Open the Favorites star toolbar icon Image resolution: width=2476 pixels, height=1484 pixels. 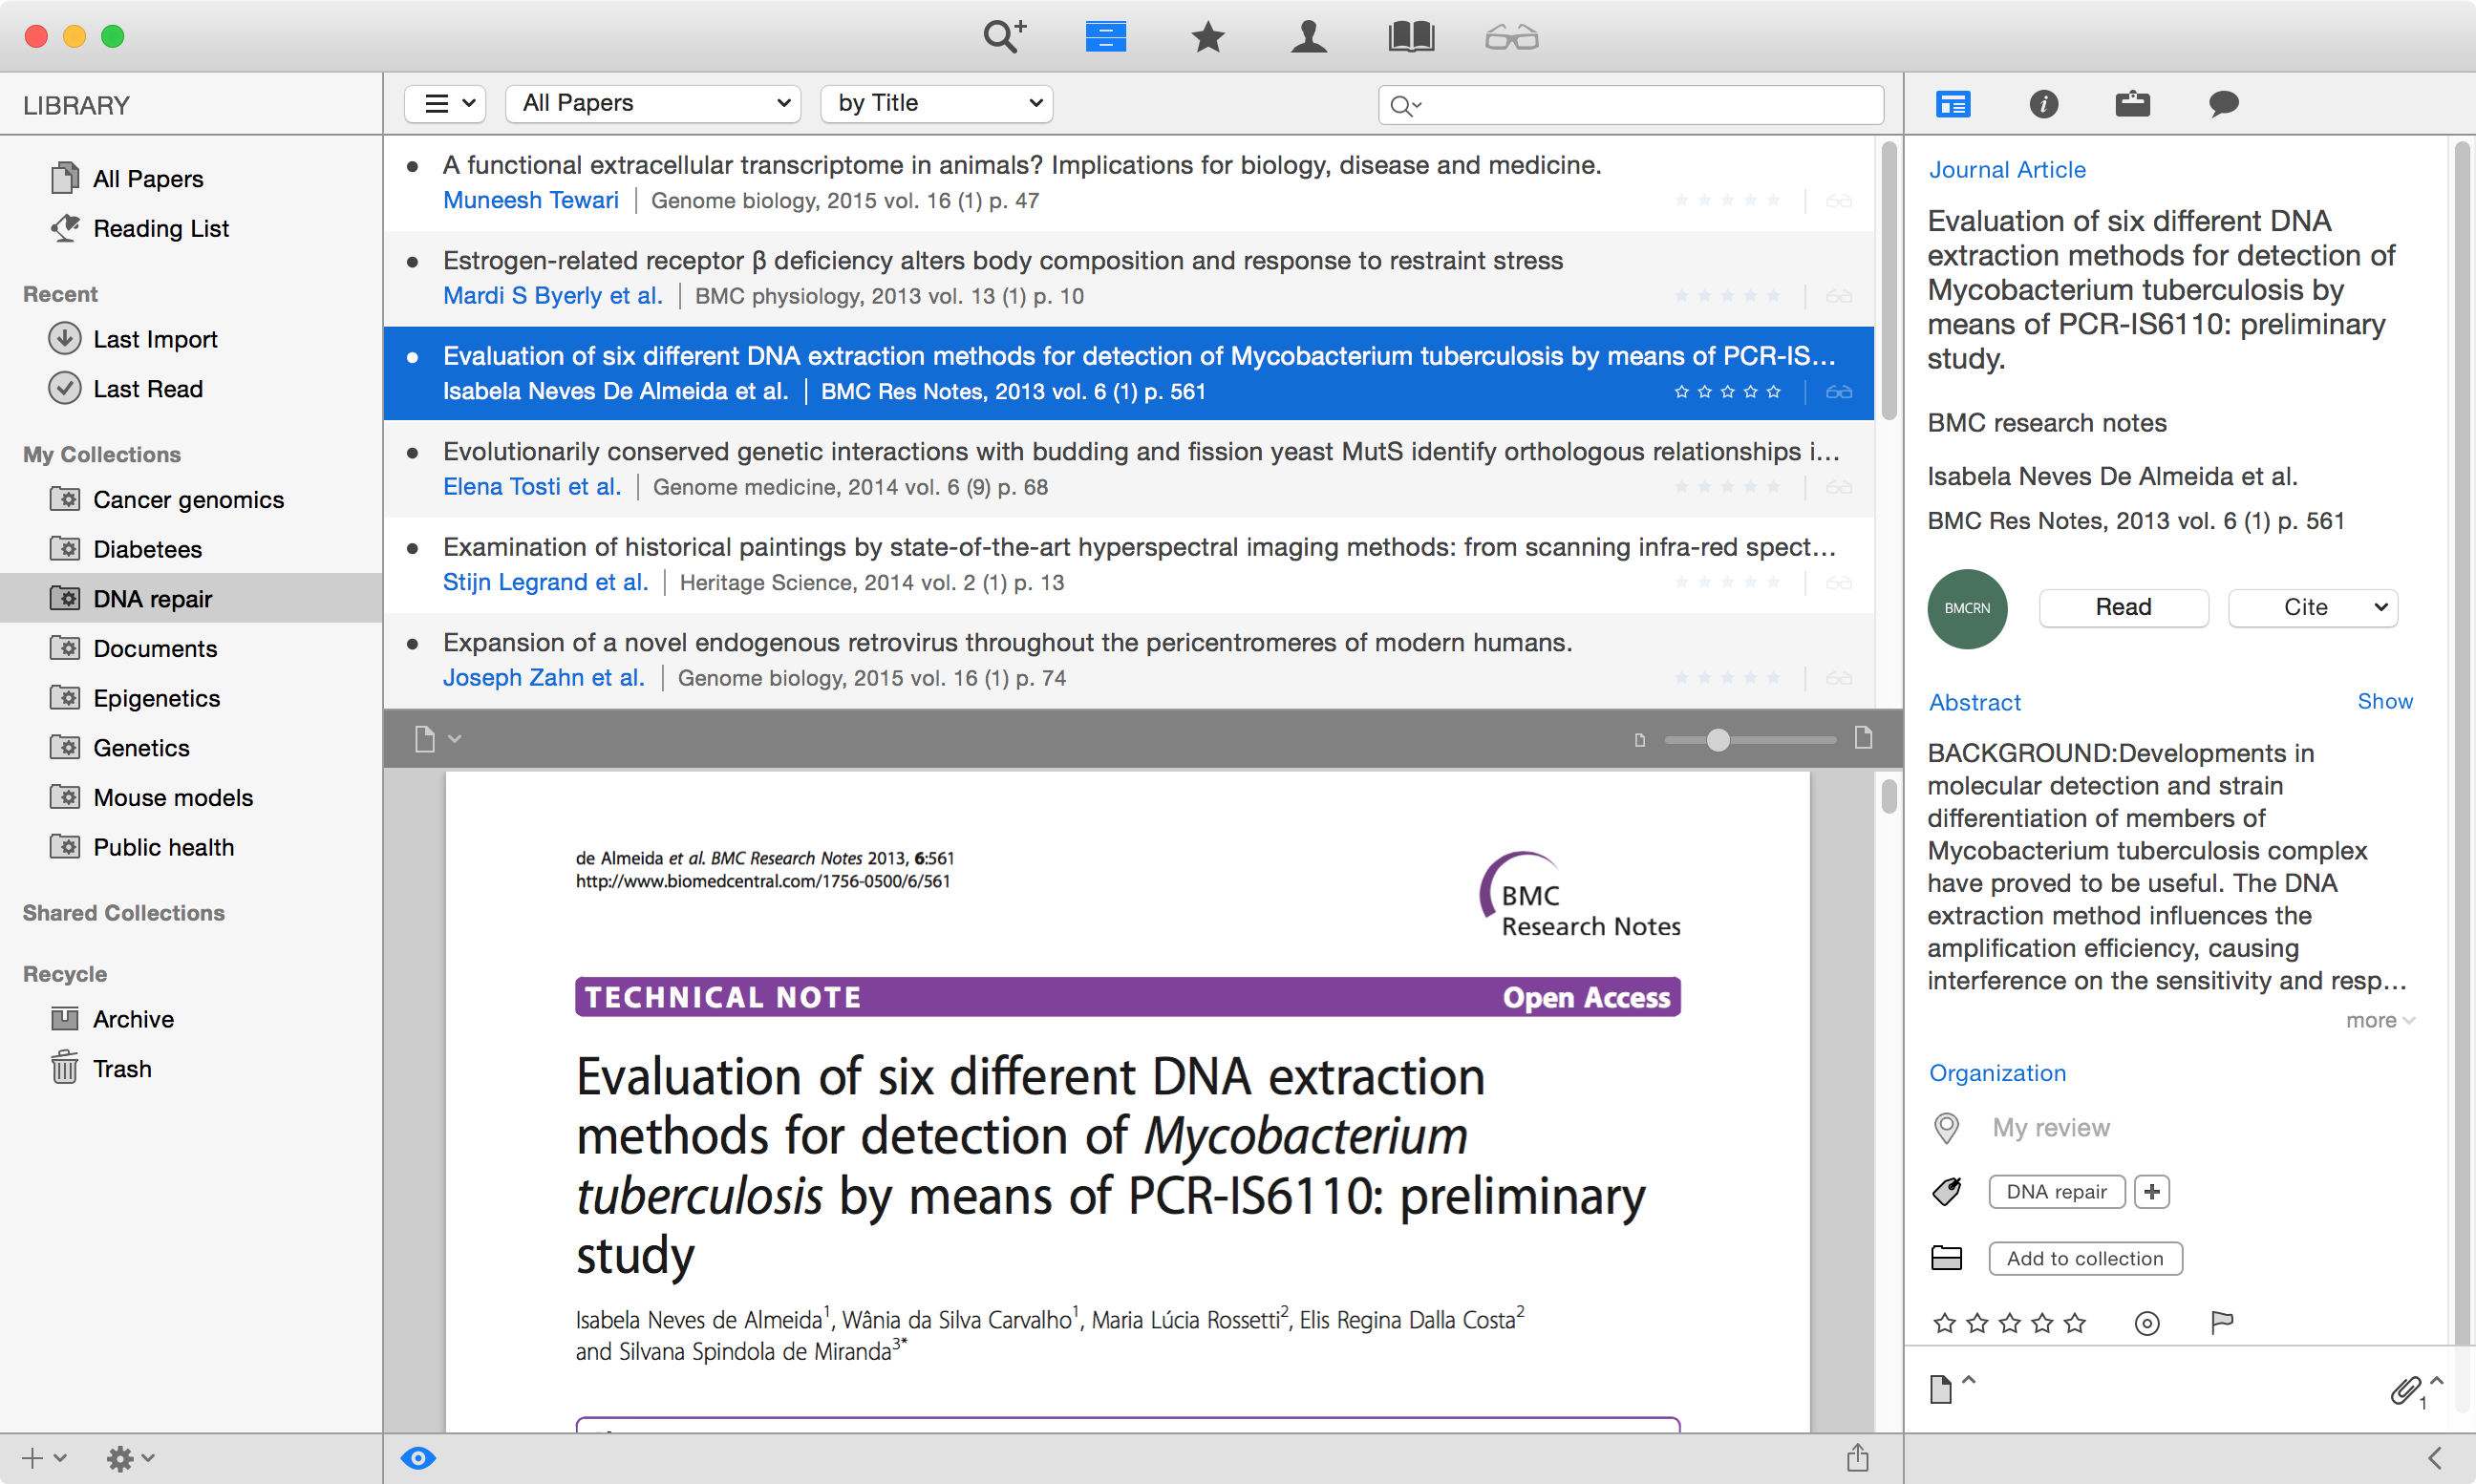[x=1208, y=37]
